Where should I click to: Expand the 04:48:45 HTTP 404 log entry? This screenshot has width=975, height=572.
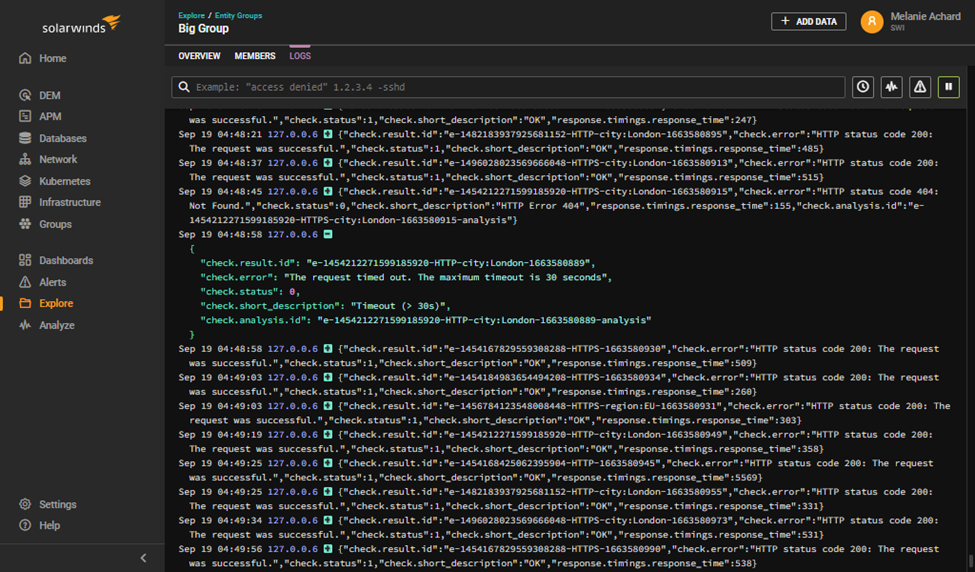[327, 191]
